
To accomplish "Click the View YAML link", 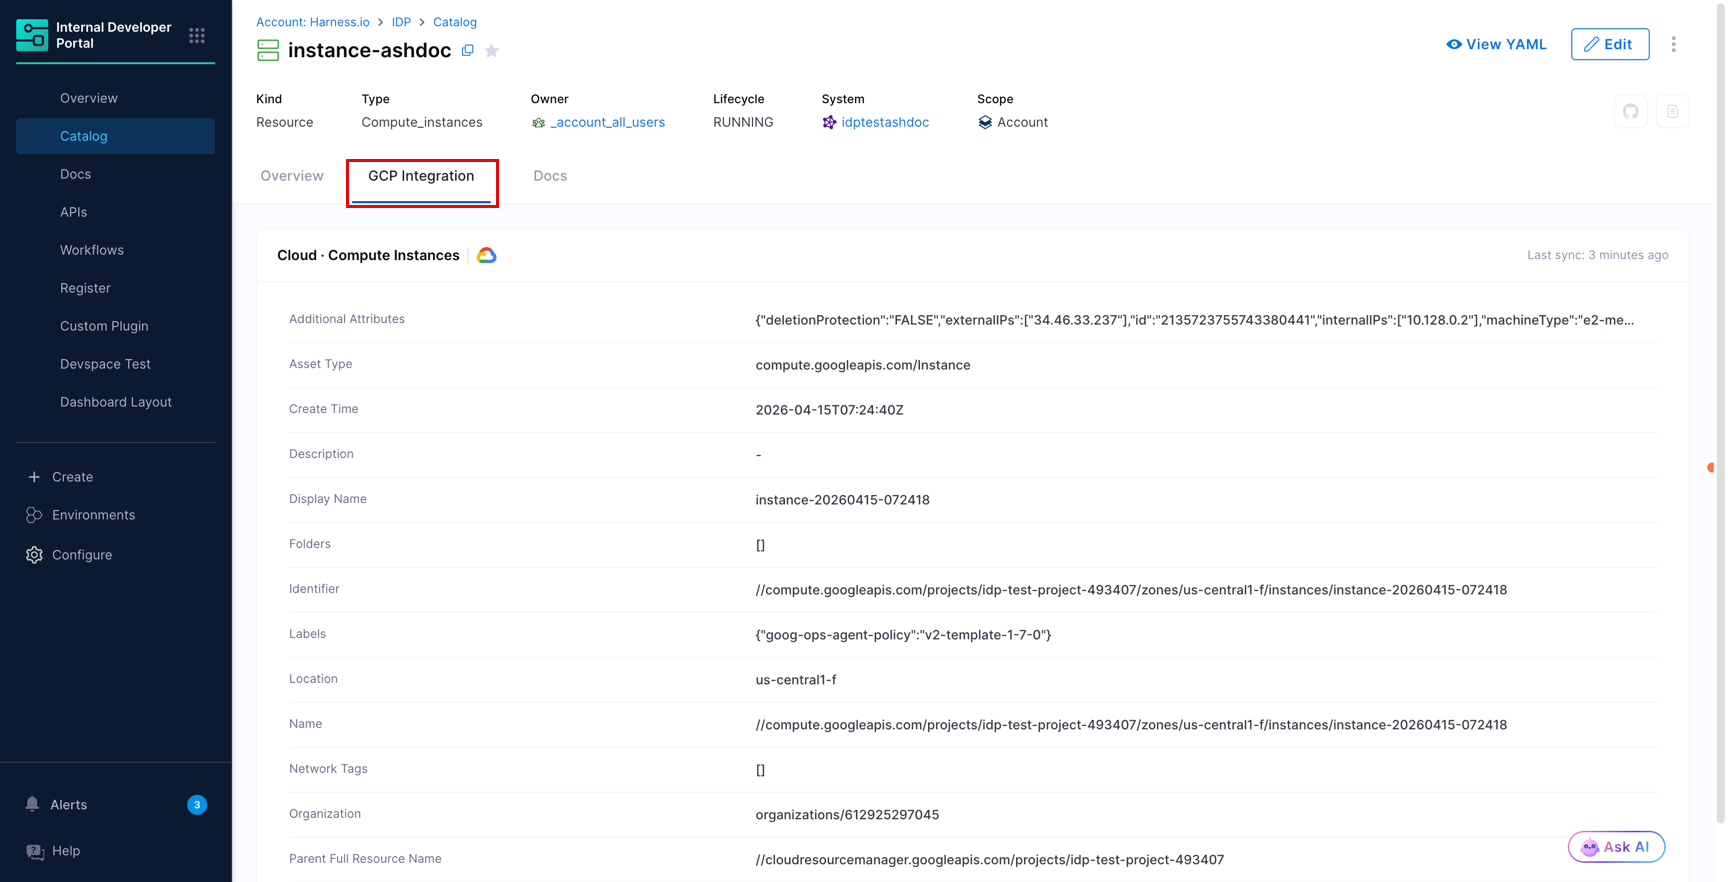I will [x=1496, y=44].
